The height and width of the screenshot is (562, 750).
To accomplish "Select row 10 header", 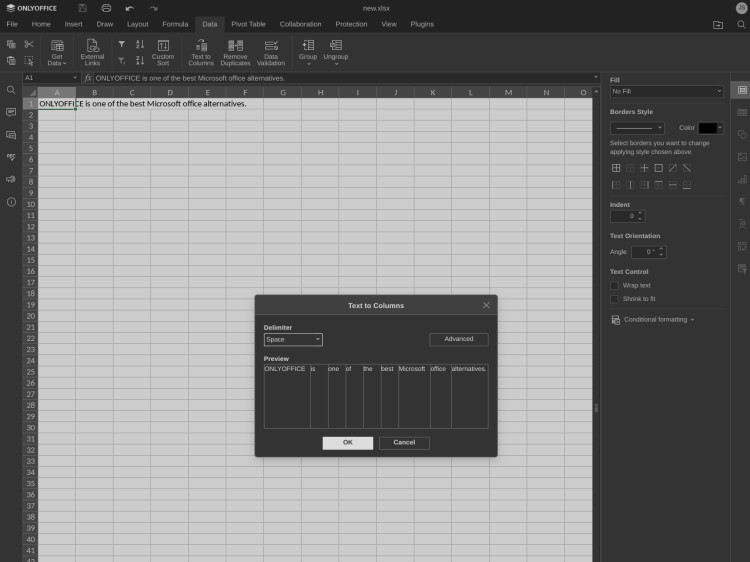I will (31, 204).
